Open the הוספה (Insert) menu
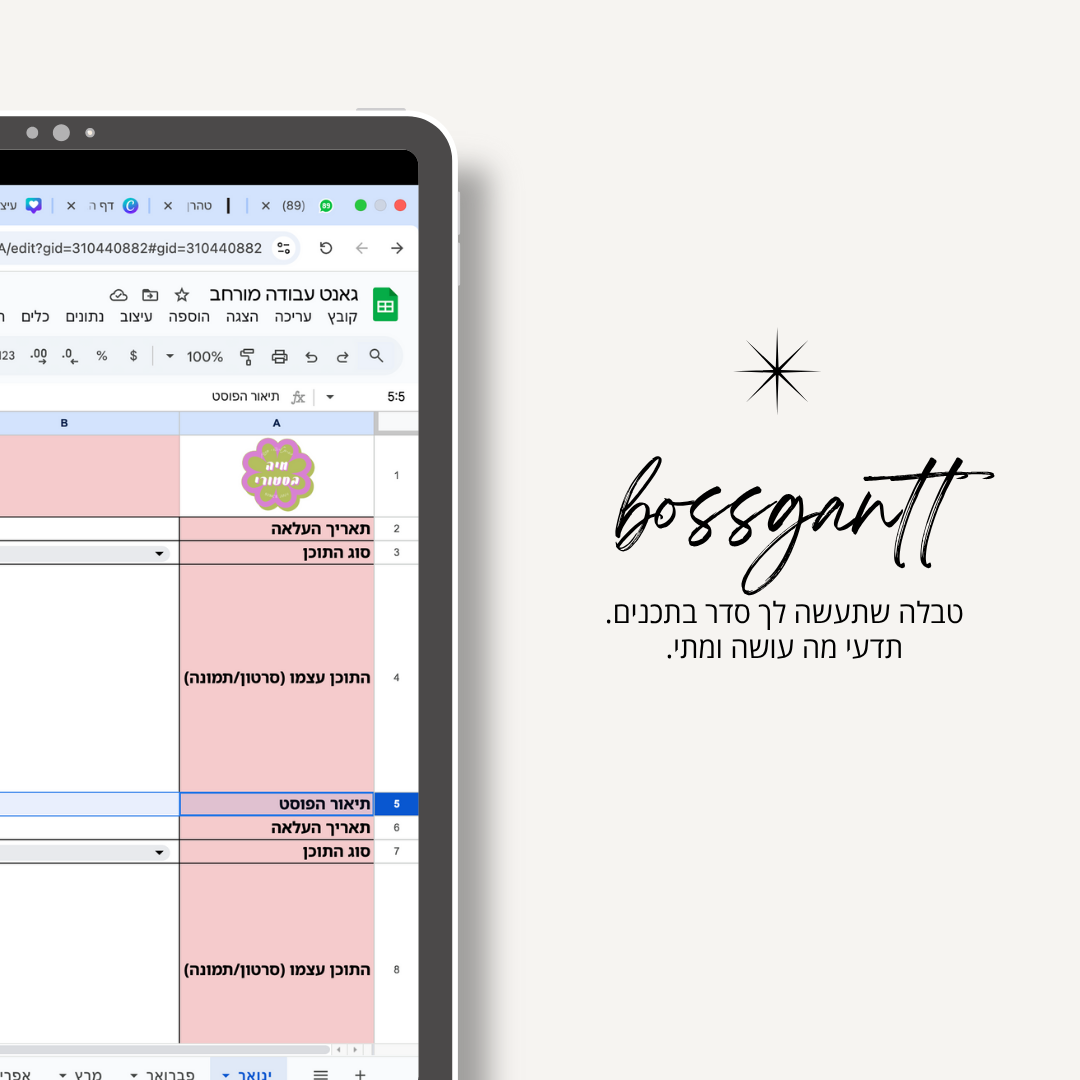 point(189,317)
